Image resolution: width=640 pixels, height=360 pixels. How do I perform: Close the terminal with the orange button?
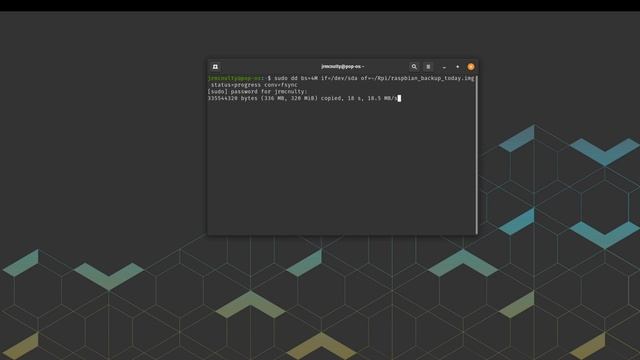(x=471, y=67)
